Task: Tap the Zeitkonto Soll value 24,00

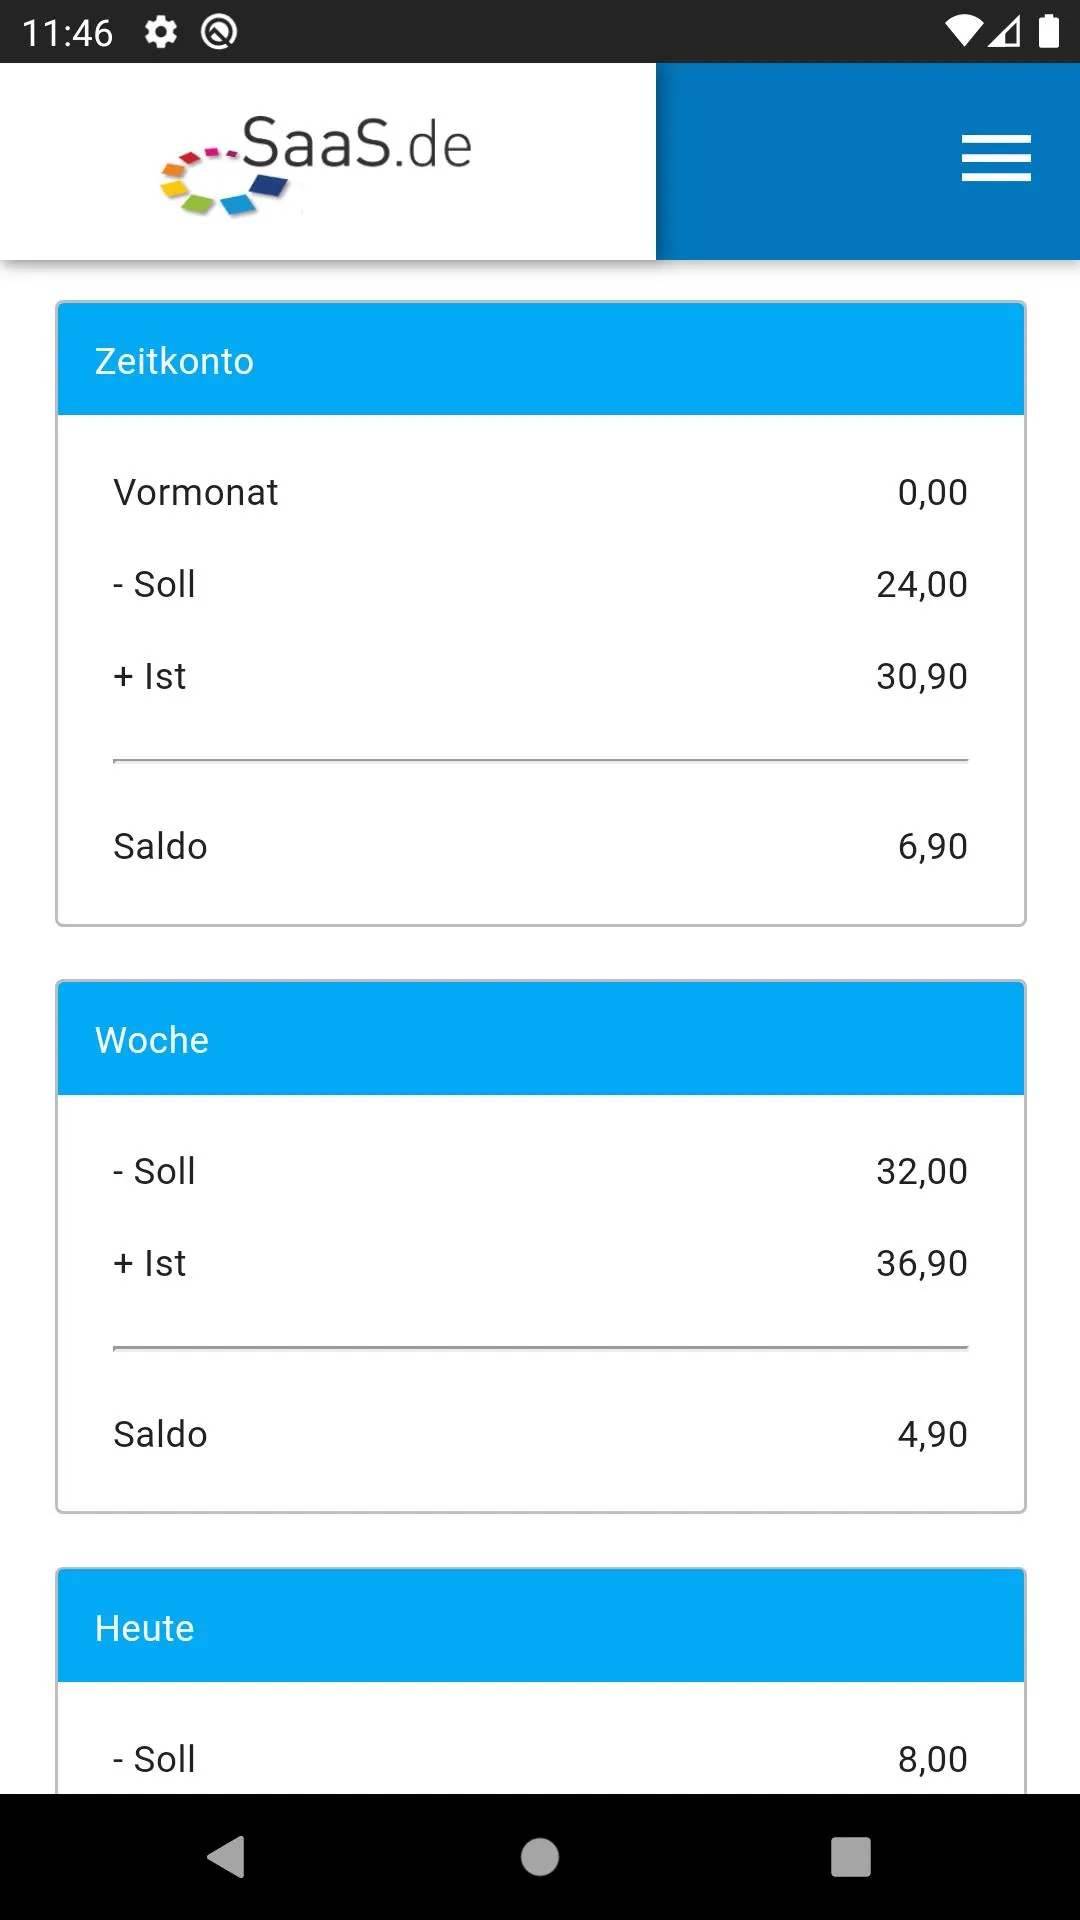Action: click(x=922, y=584)
